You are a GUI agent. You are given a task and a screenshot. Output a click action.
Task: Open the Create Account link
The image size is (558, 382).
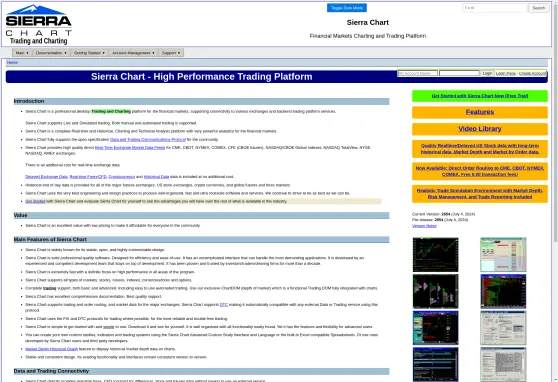(x=532, y=73)
